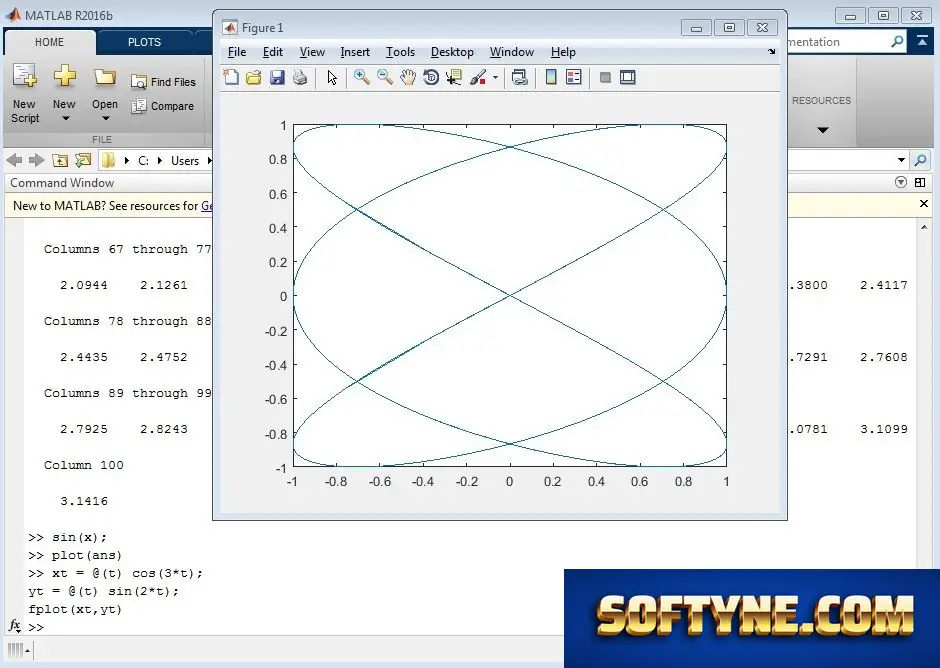Print the figure using printer icon

point(300,77)
